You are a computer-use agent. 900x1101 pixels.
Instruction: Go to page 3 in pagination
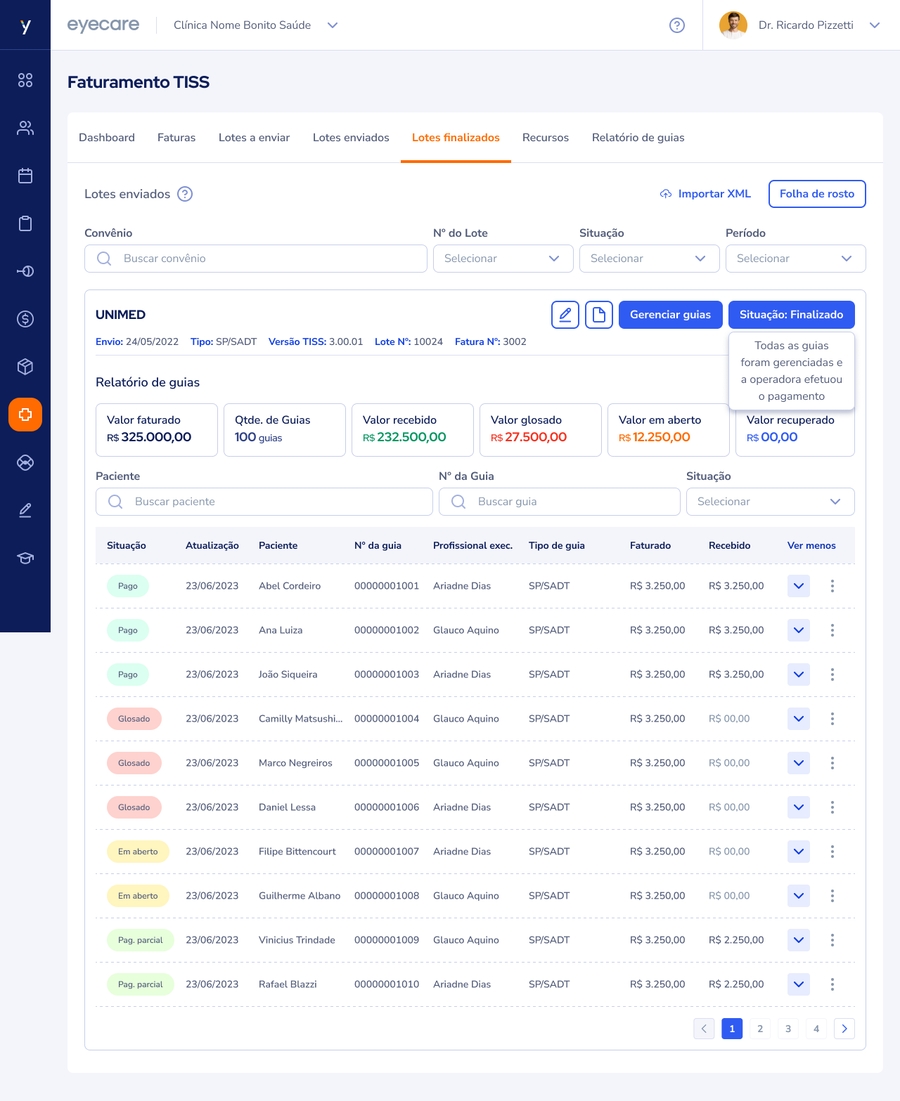(788, 1028)
